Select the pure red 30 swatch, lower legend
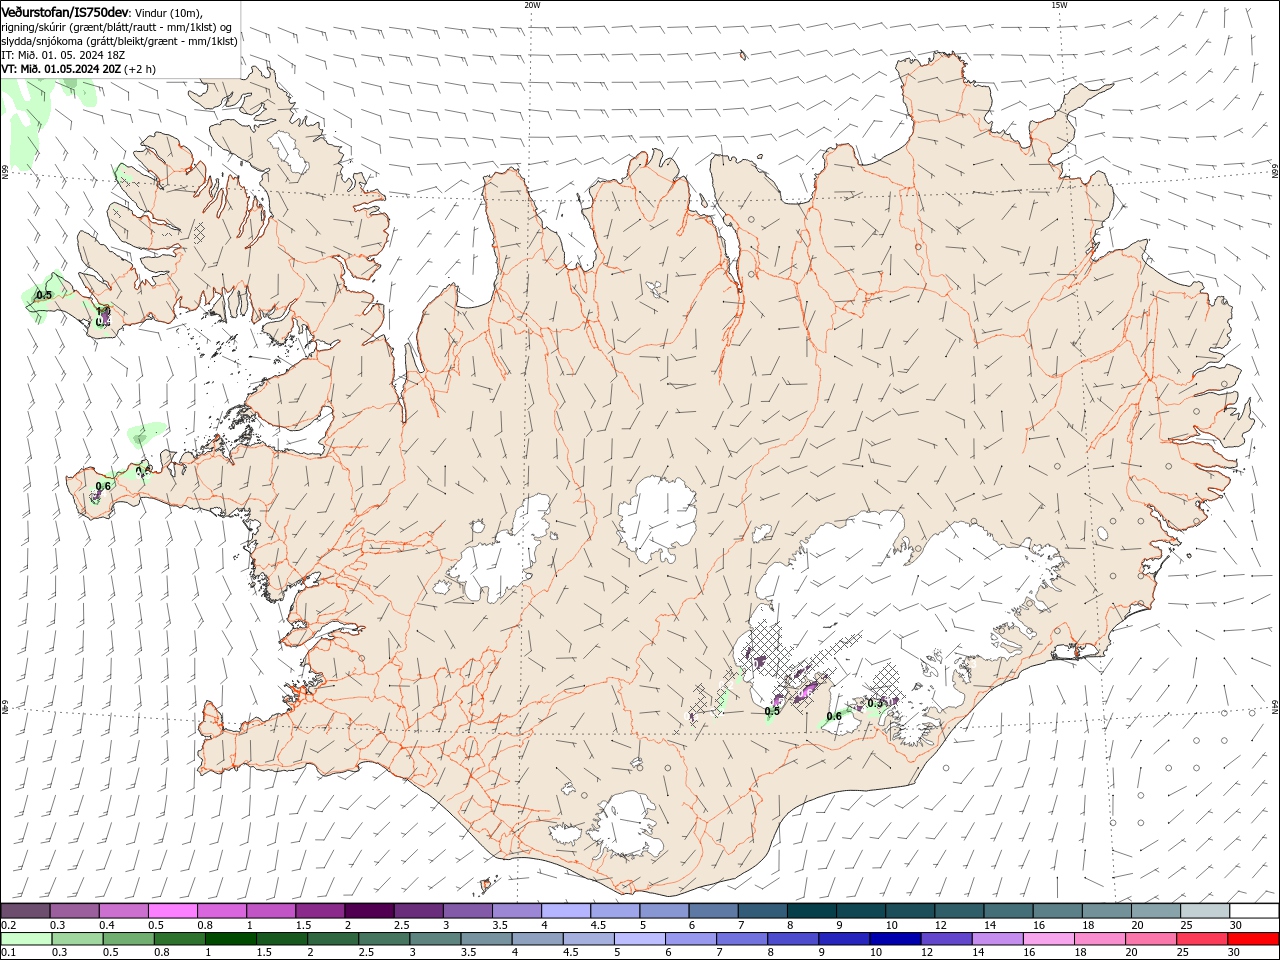The width and height of the screenshot is (1280, 960). (x=1253, y=939)
